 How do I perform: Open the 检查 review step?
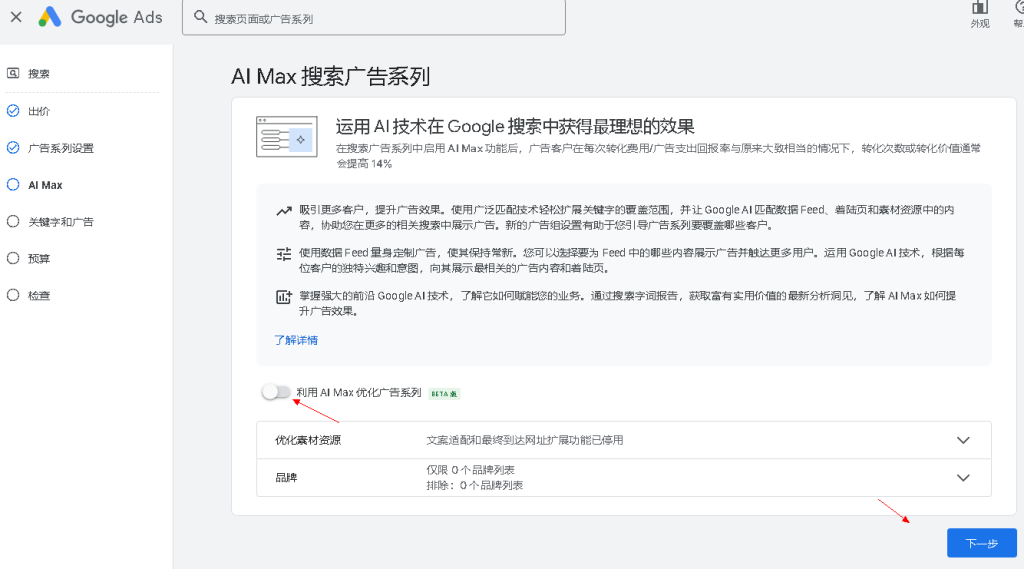coord(39,295)
